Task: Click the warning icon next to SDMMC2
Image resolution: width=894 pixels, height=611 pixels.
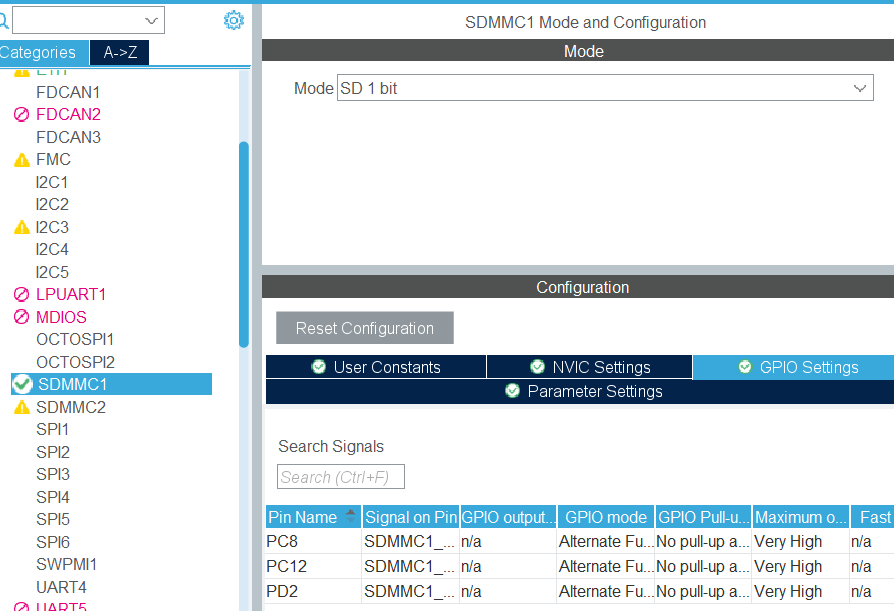Action: click(21, 406)
